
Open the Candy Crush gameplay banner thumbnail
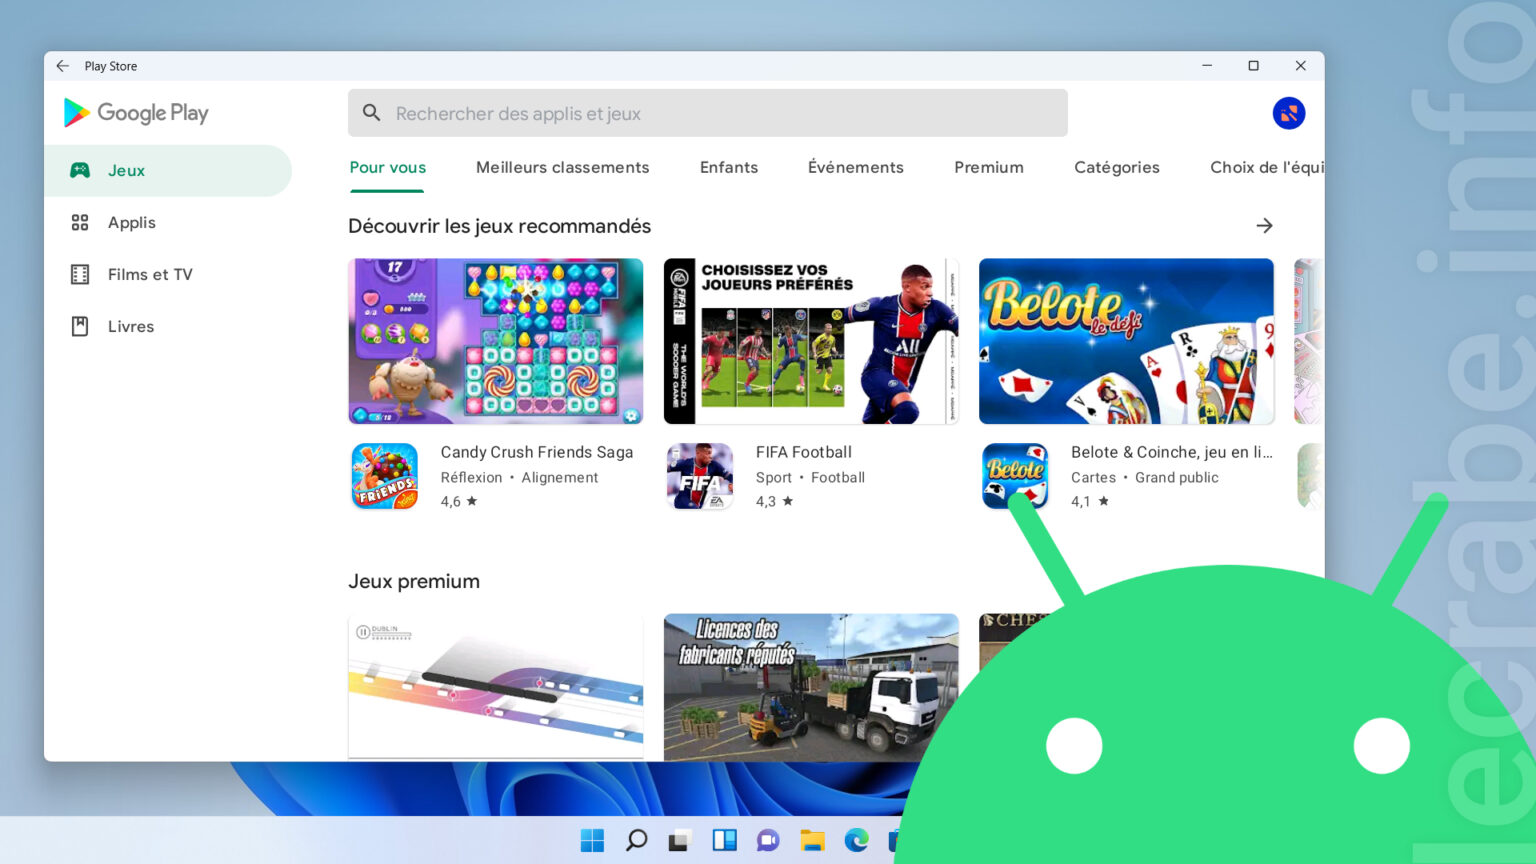tap(495, 340)
